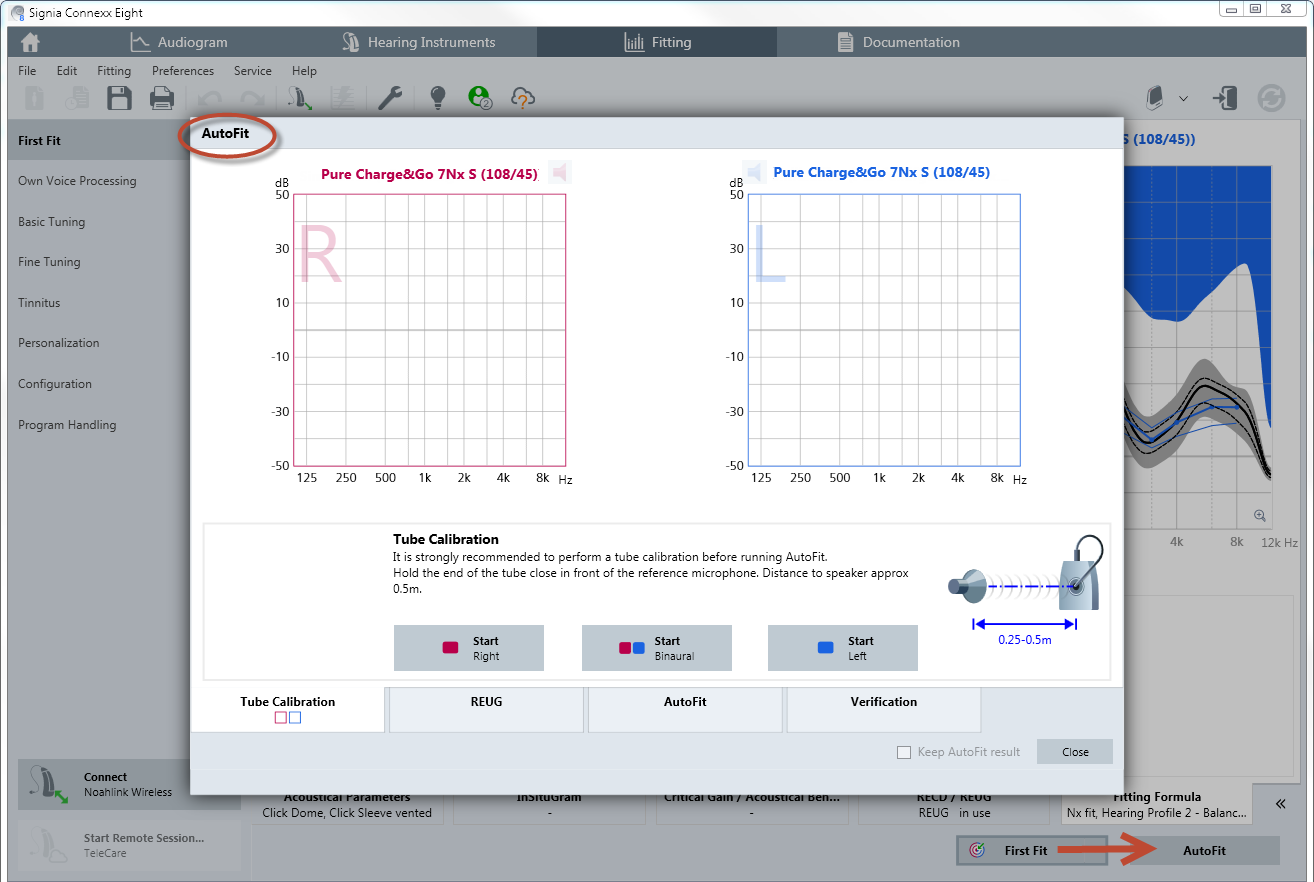Click the right ear gain graph
This screenshot has width=1314, height=882.
pyautogui.click(x=429, y=330)
